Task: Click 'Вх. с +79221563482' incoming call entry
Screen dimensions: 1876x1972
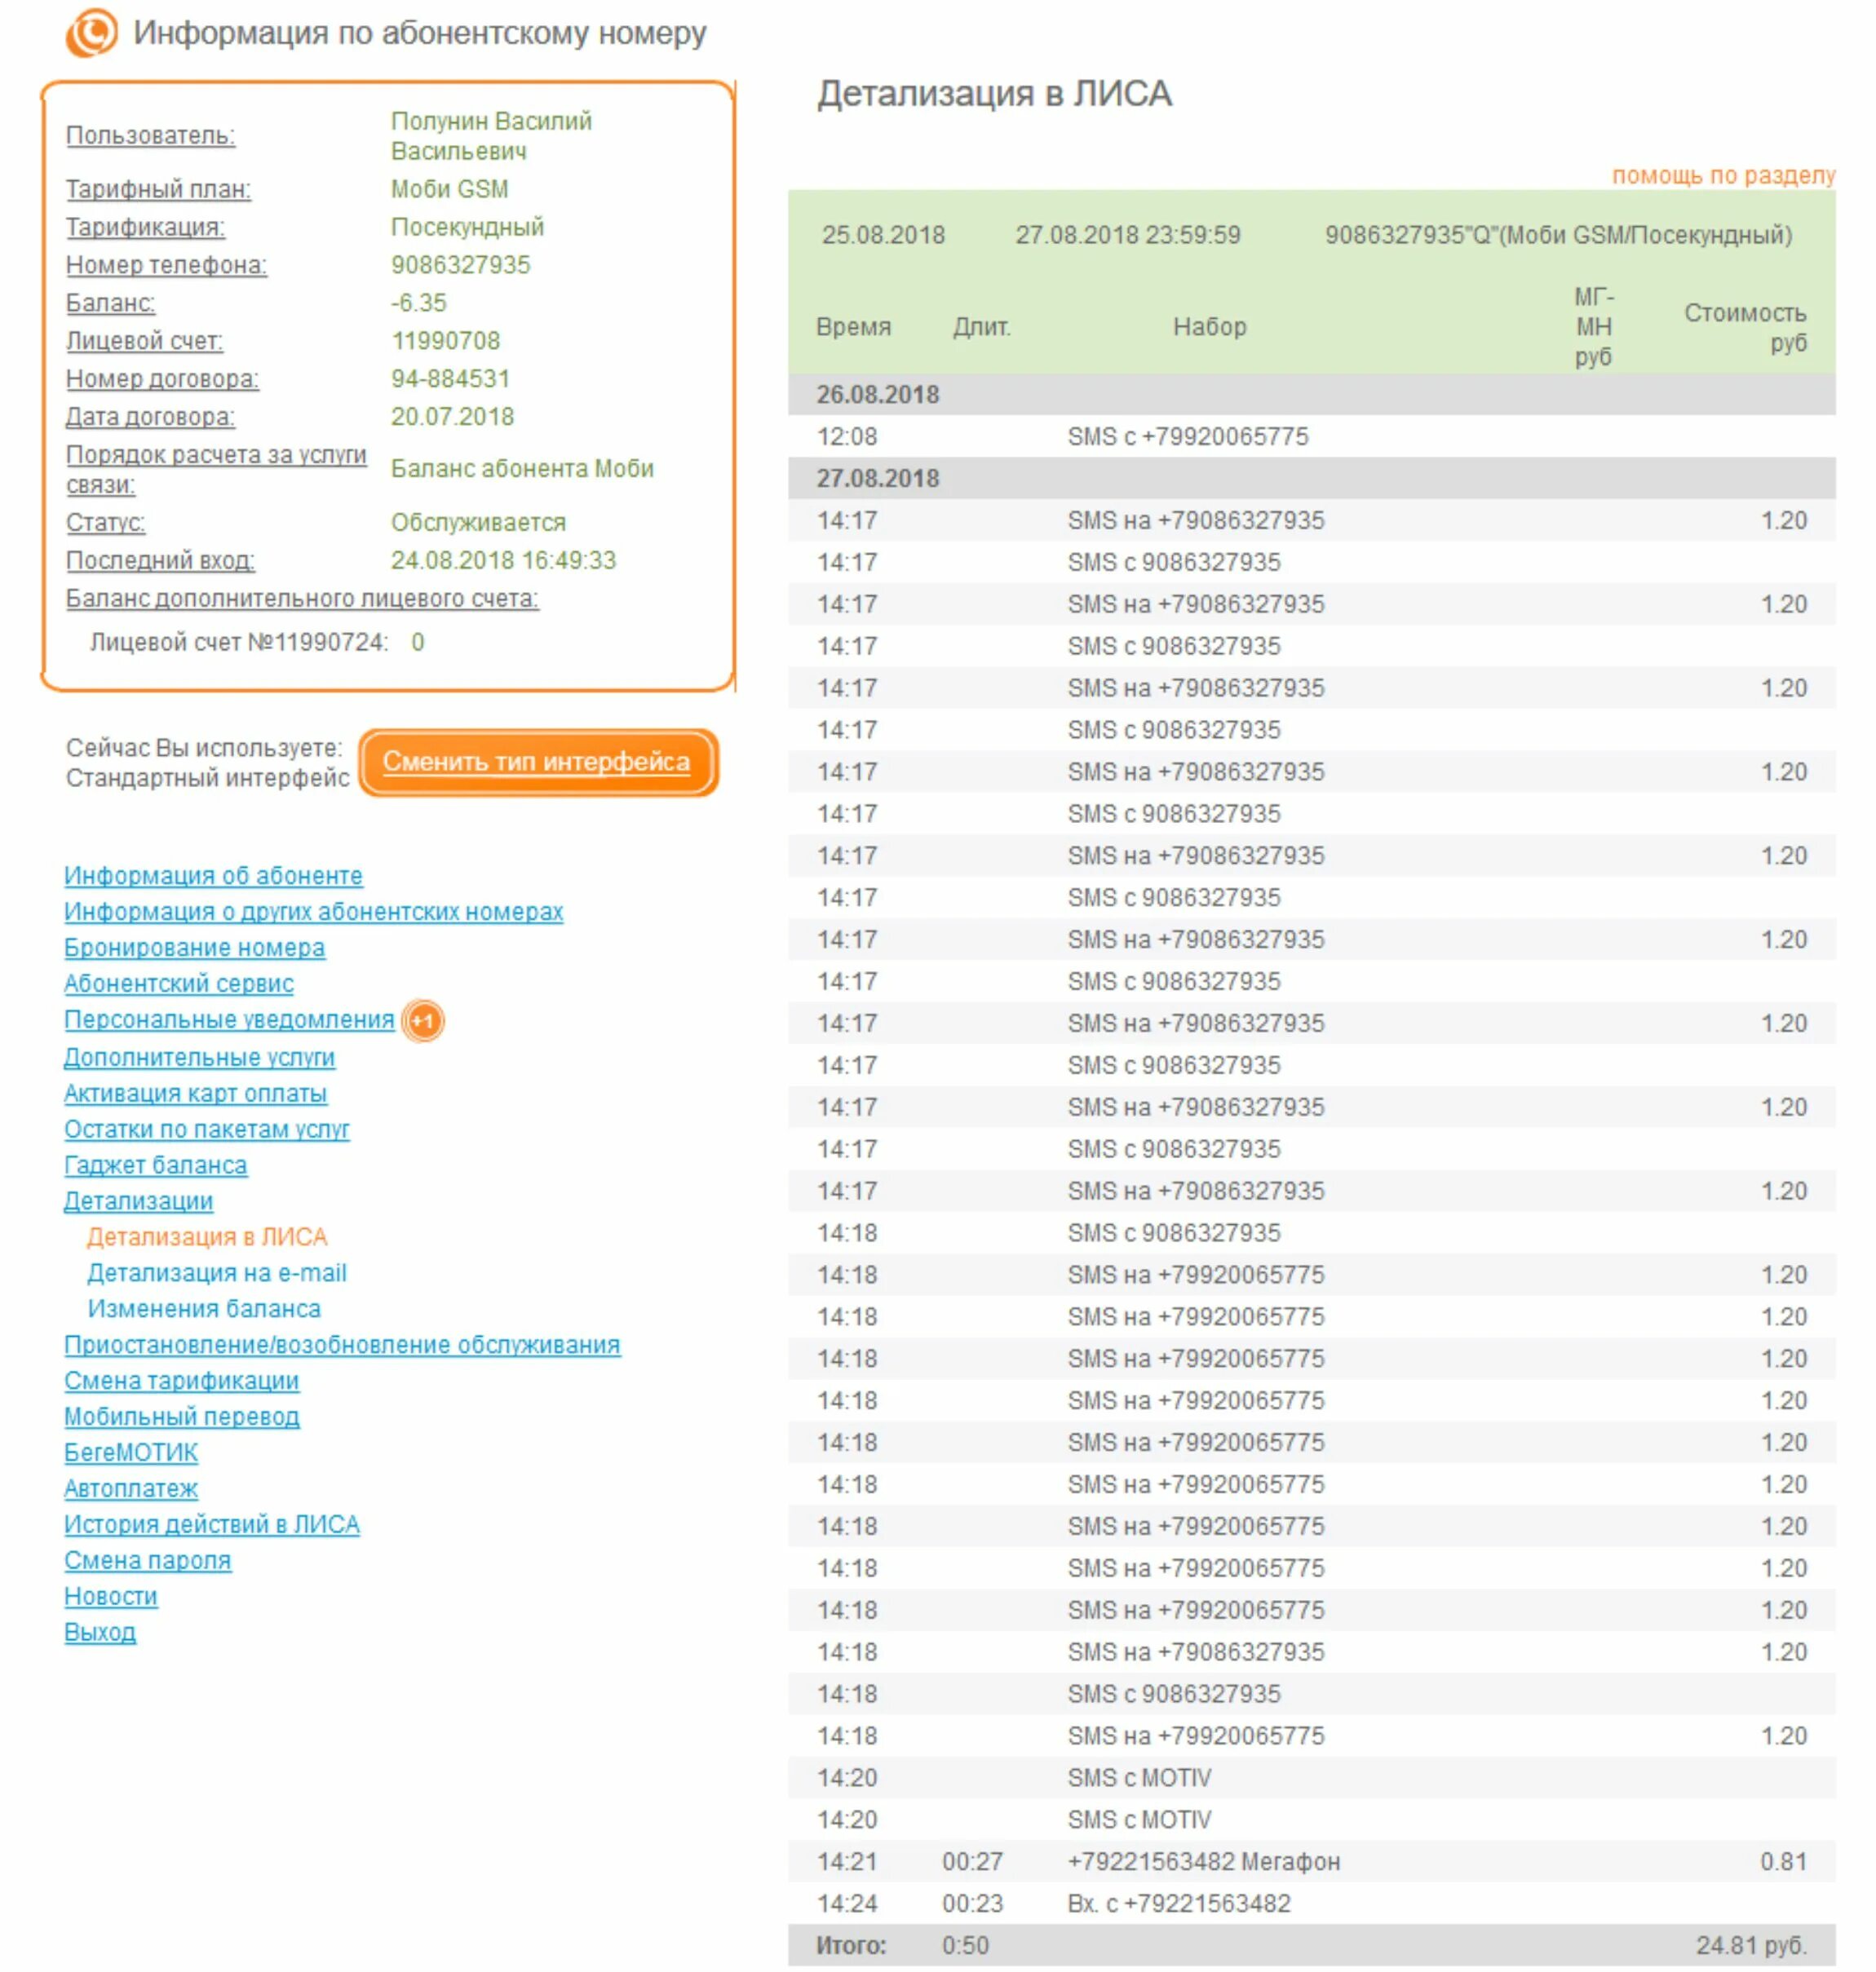Action: coord(1178,1905)
